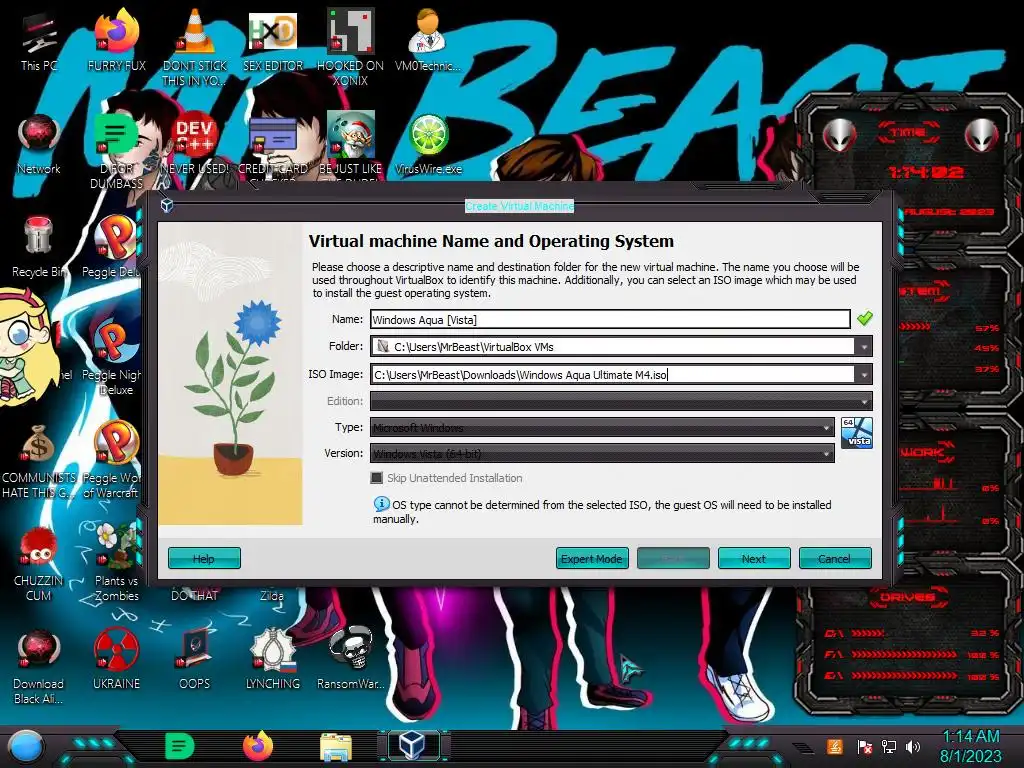
Task: Open File Explorer from the taskbar
Action: (336, 747)
